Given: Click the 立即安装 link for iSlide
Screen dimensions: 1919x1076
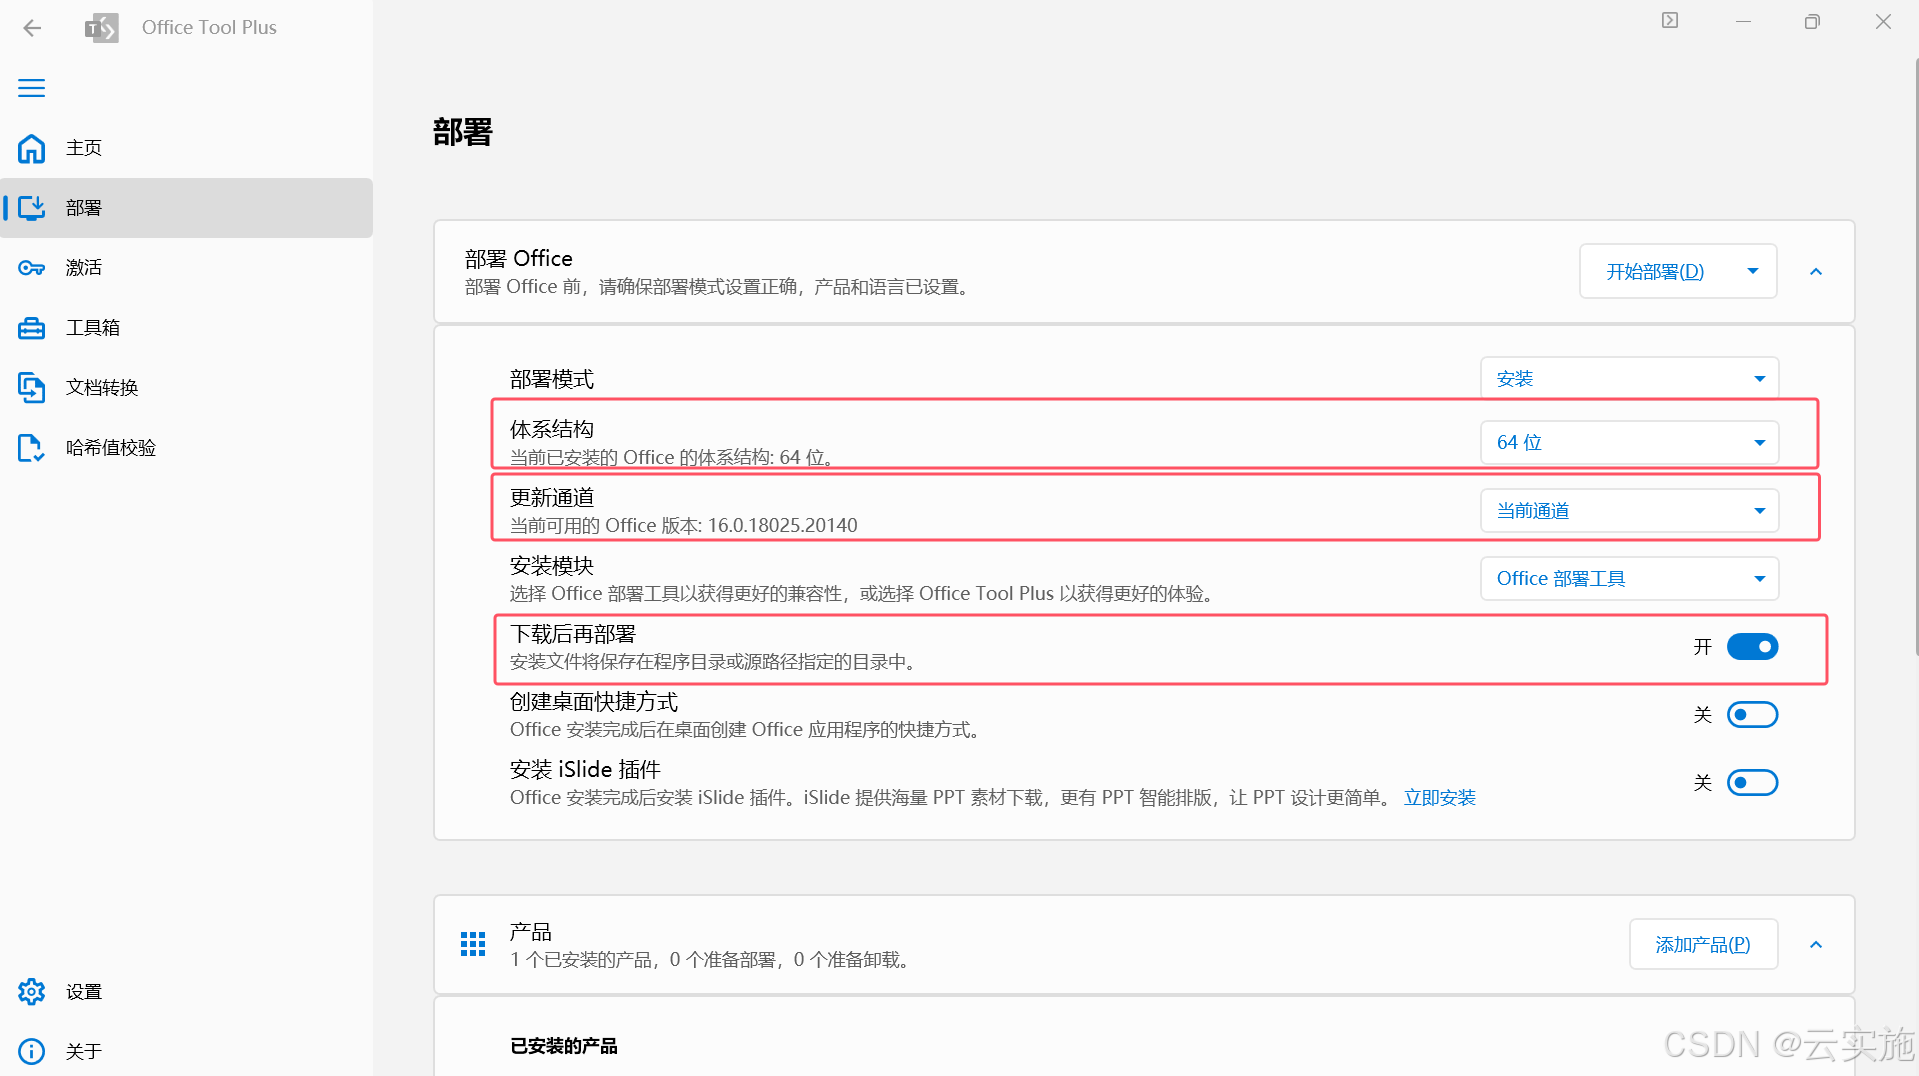Looking at the screenshot, I should [x=1439, y=798].
